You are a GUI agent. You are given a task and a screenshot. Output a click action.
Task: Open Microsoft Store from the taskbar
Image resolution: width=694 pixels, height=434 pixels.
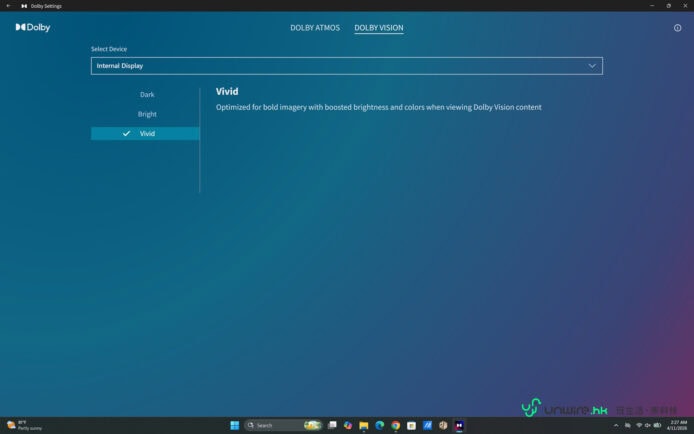click(x=412, y=426)
